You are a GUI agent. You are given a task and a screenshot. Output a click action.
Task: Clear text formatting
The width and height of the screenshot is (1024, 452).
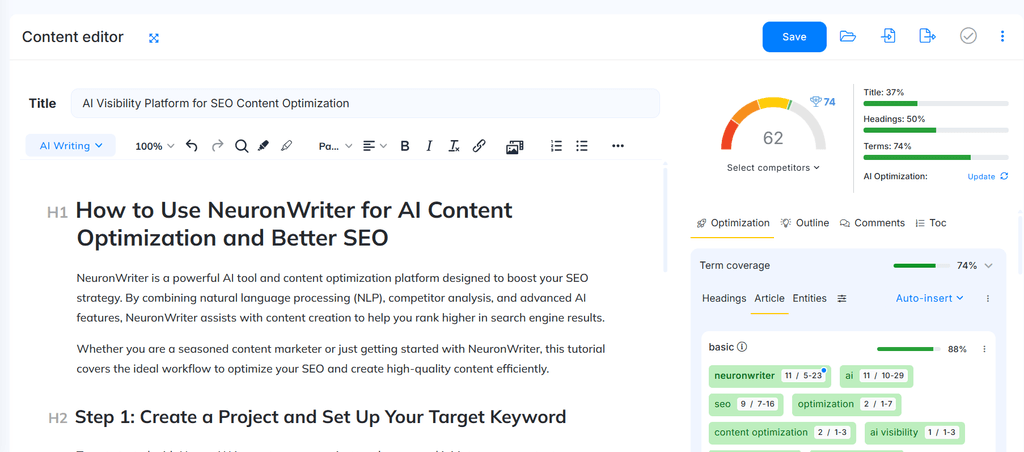[x=454, y=146]
